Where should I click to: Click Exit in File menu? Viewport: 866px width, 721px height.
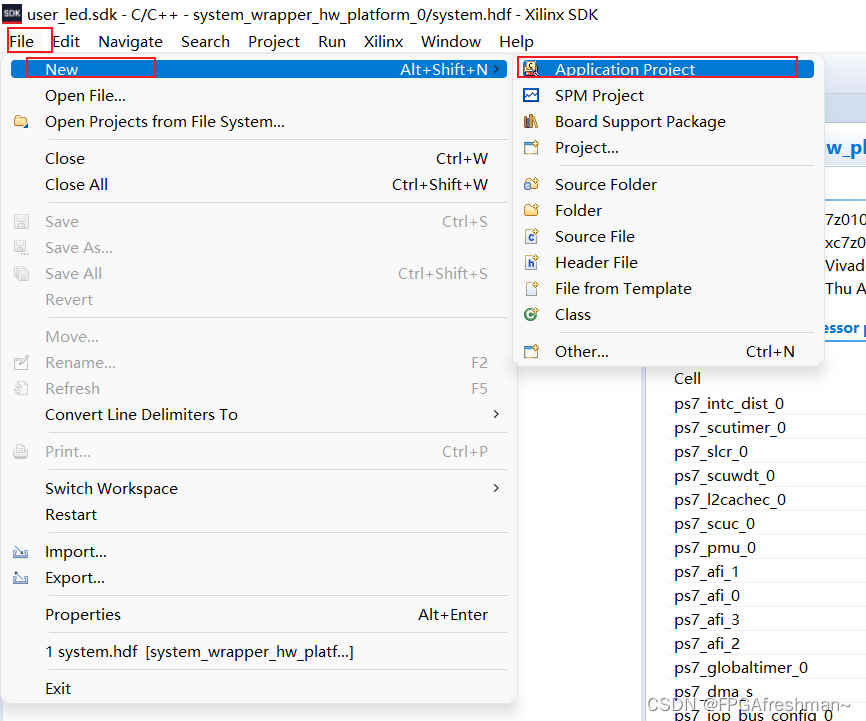point(258,688)
